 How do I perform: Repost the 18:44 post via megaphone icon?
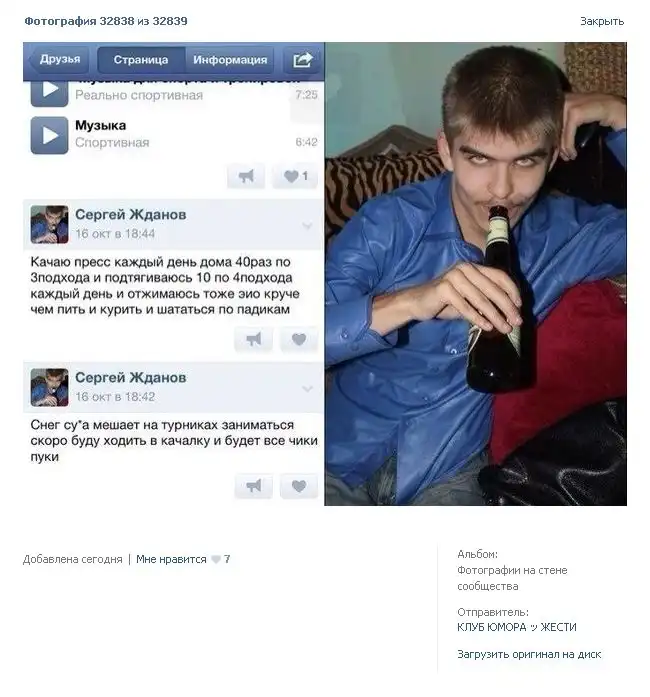[x=253, y=340]
